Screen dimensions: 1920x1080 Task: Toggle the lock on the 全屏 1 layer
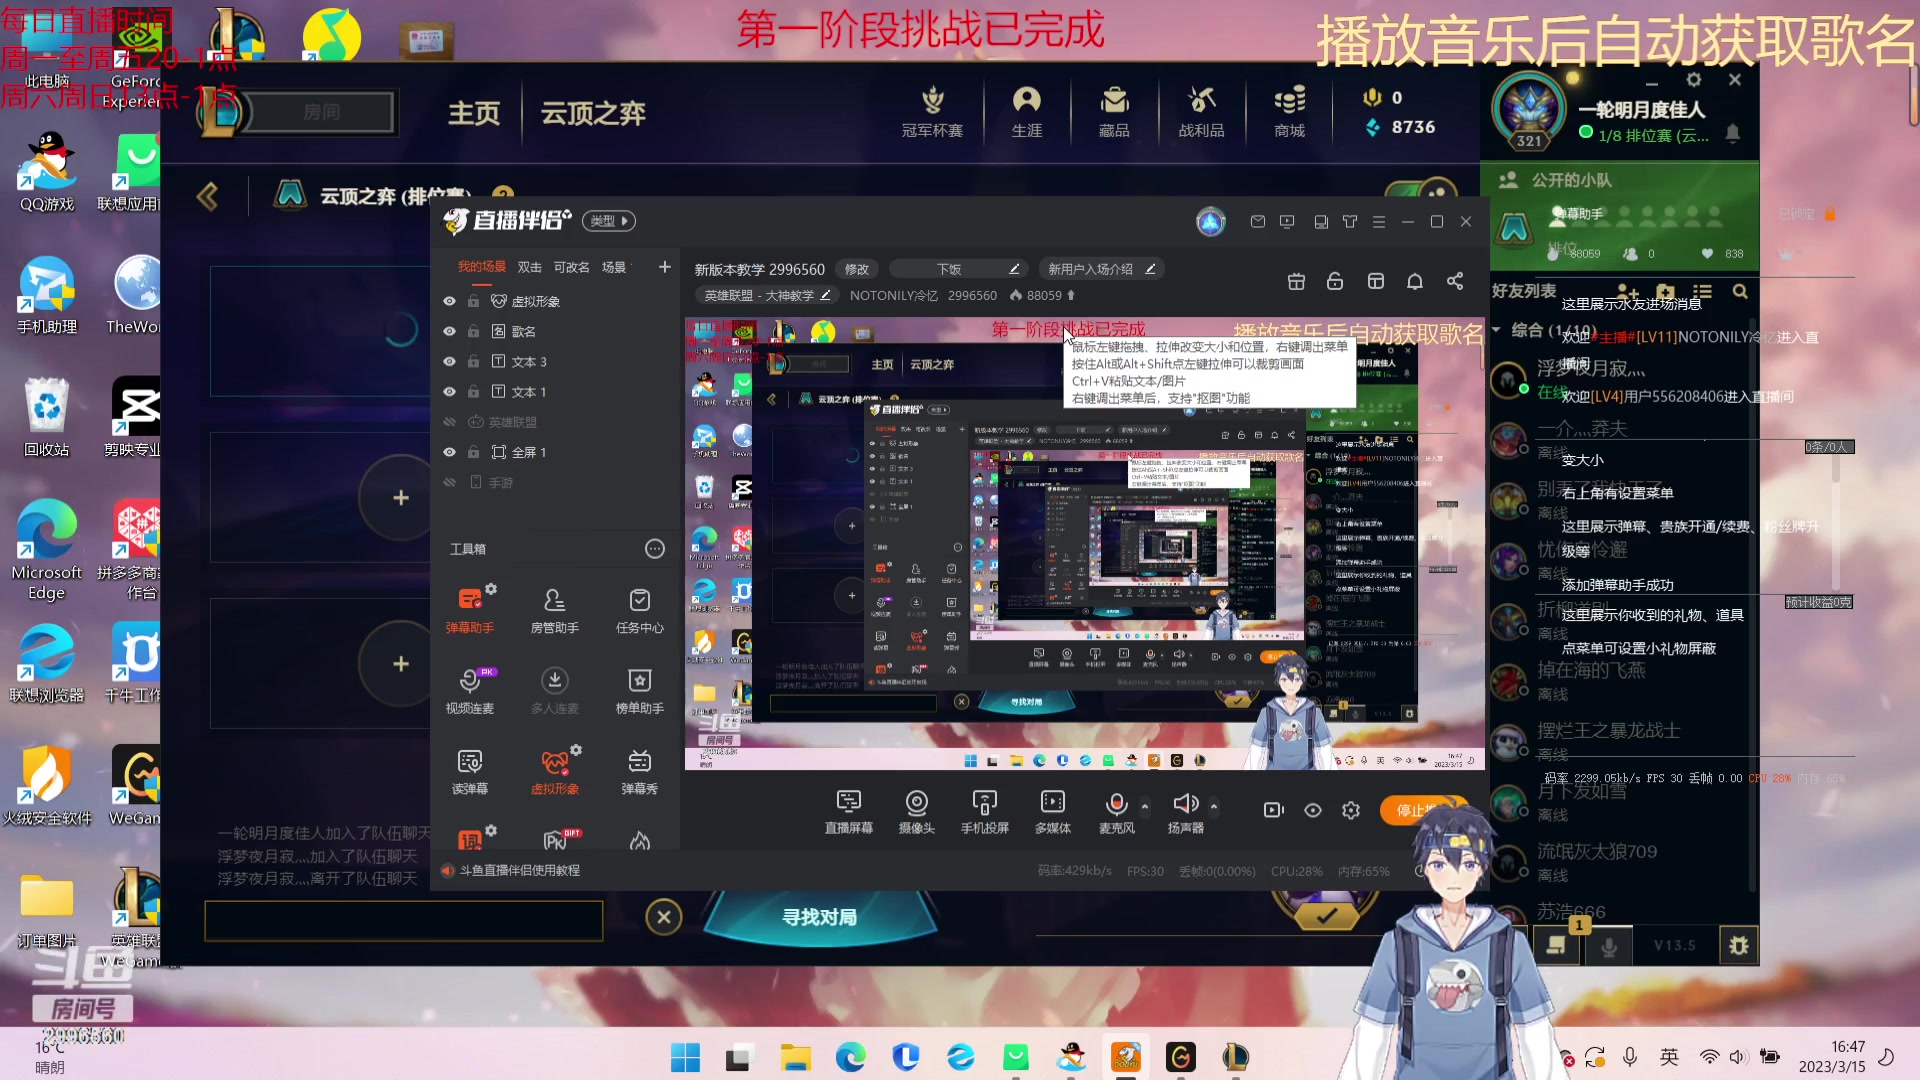(474, 452)
